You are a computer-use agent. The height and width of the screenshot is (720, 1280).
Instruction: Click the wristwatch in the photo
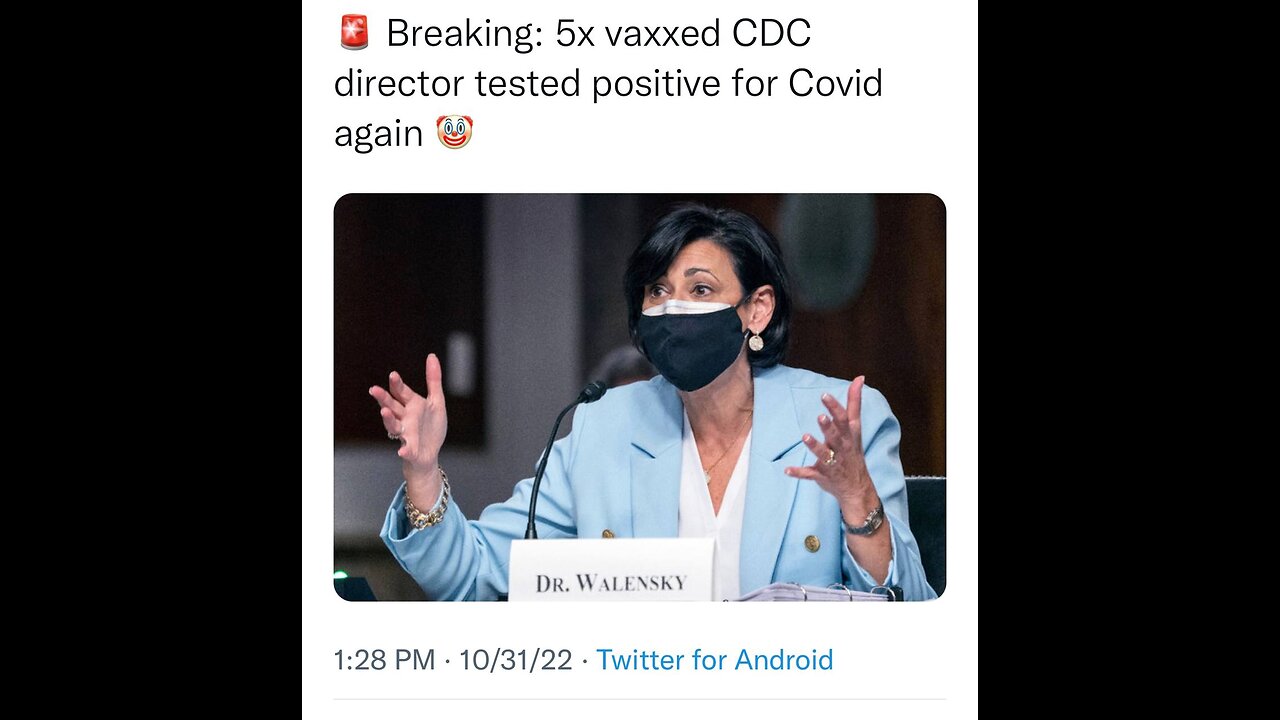864,520
